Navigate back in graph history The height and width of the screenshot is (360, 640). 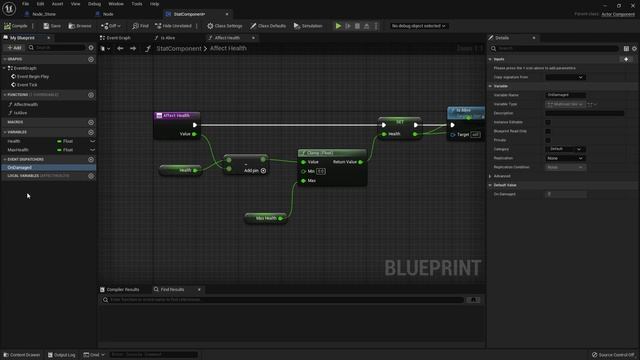[x=120, y=48]
